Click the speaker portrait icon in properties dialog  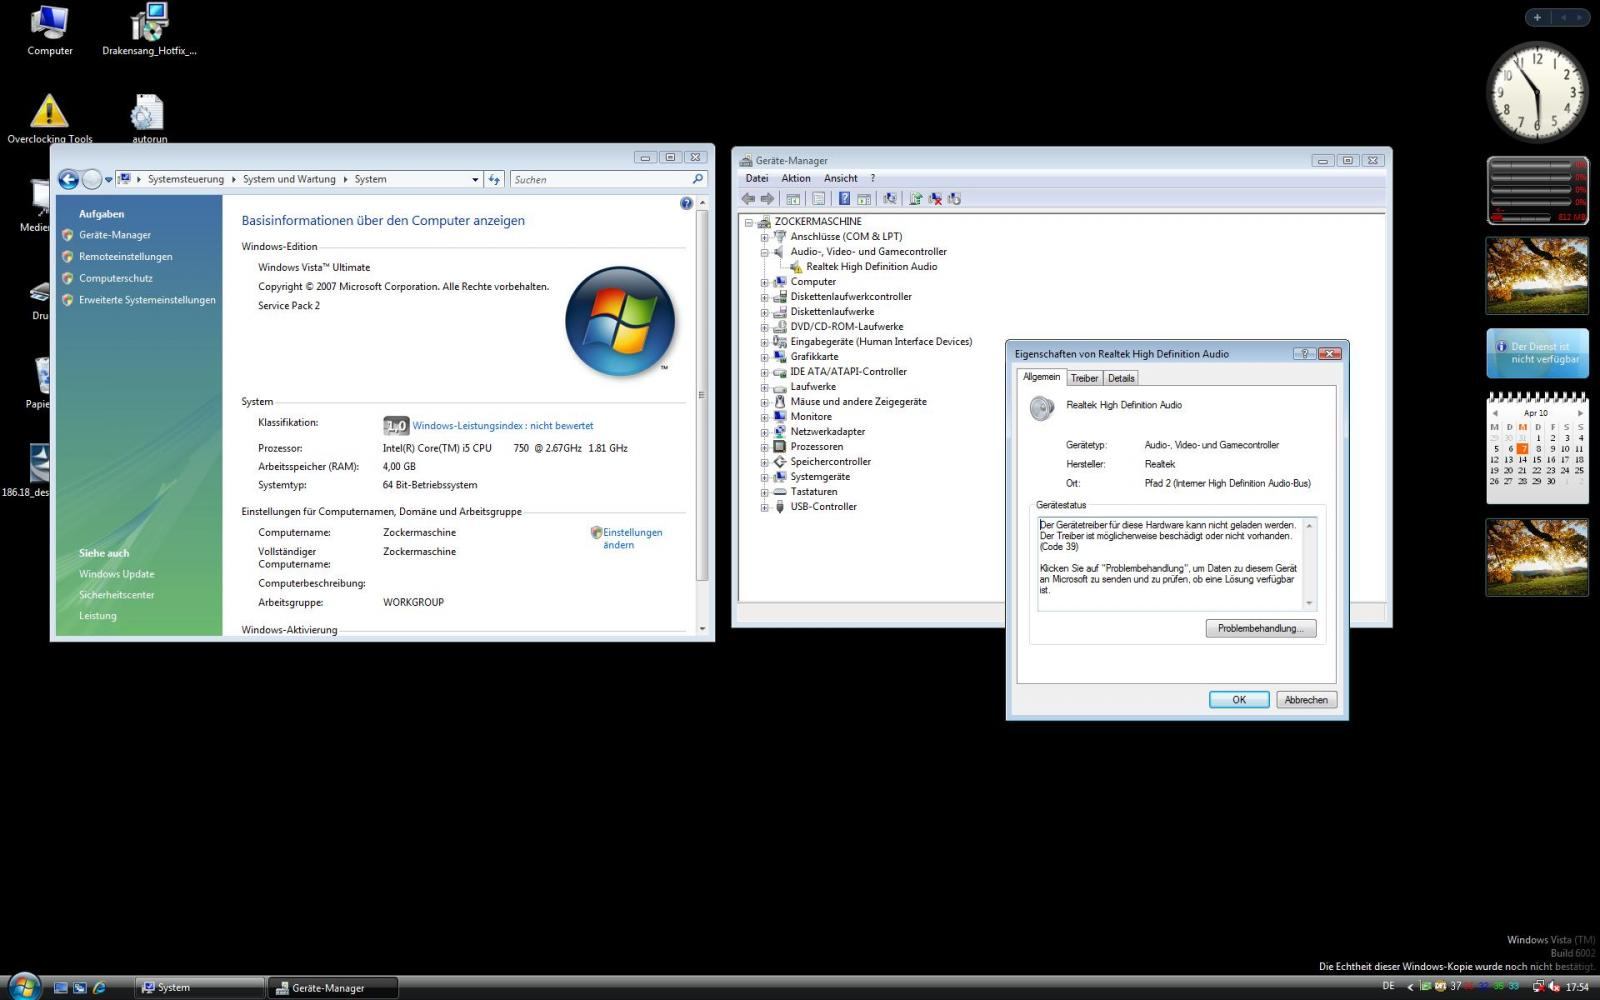1042,408
